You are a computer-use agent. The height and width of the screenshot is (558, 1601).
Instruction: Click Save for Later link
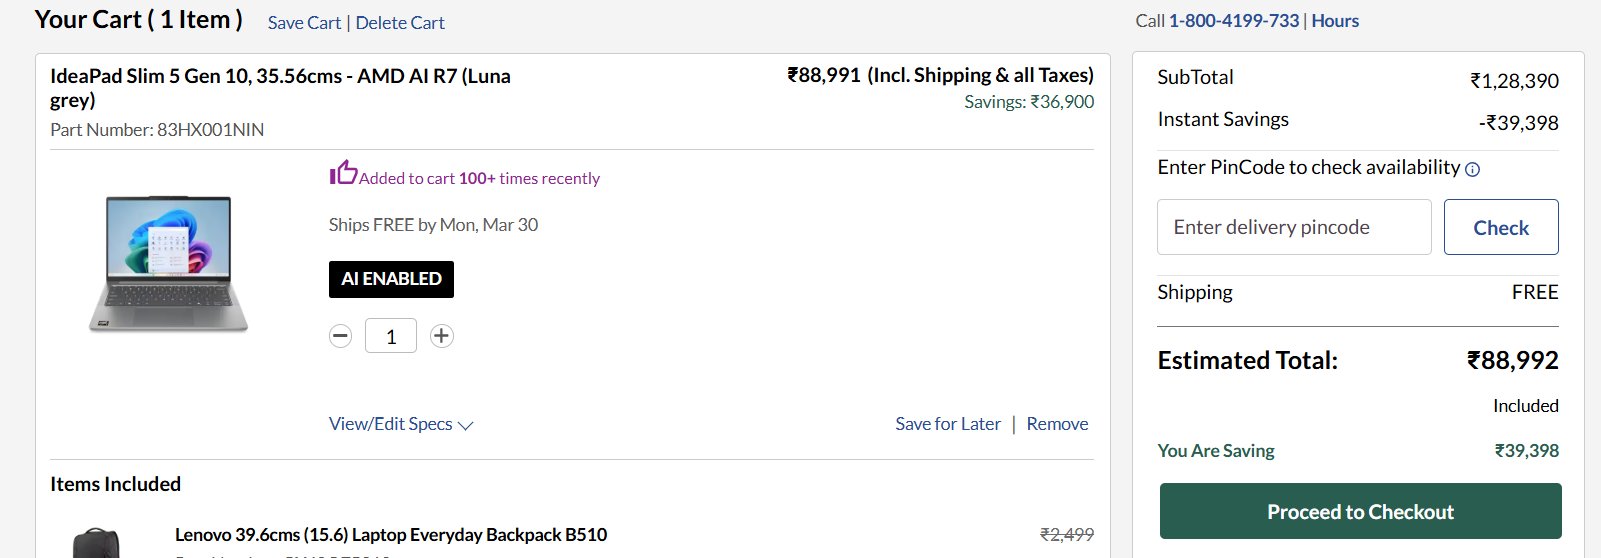point(948,424)
